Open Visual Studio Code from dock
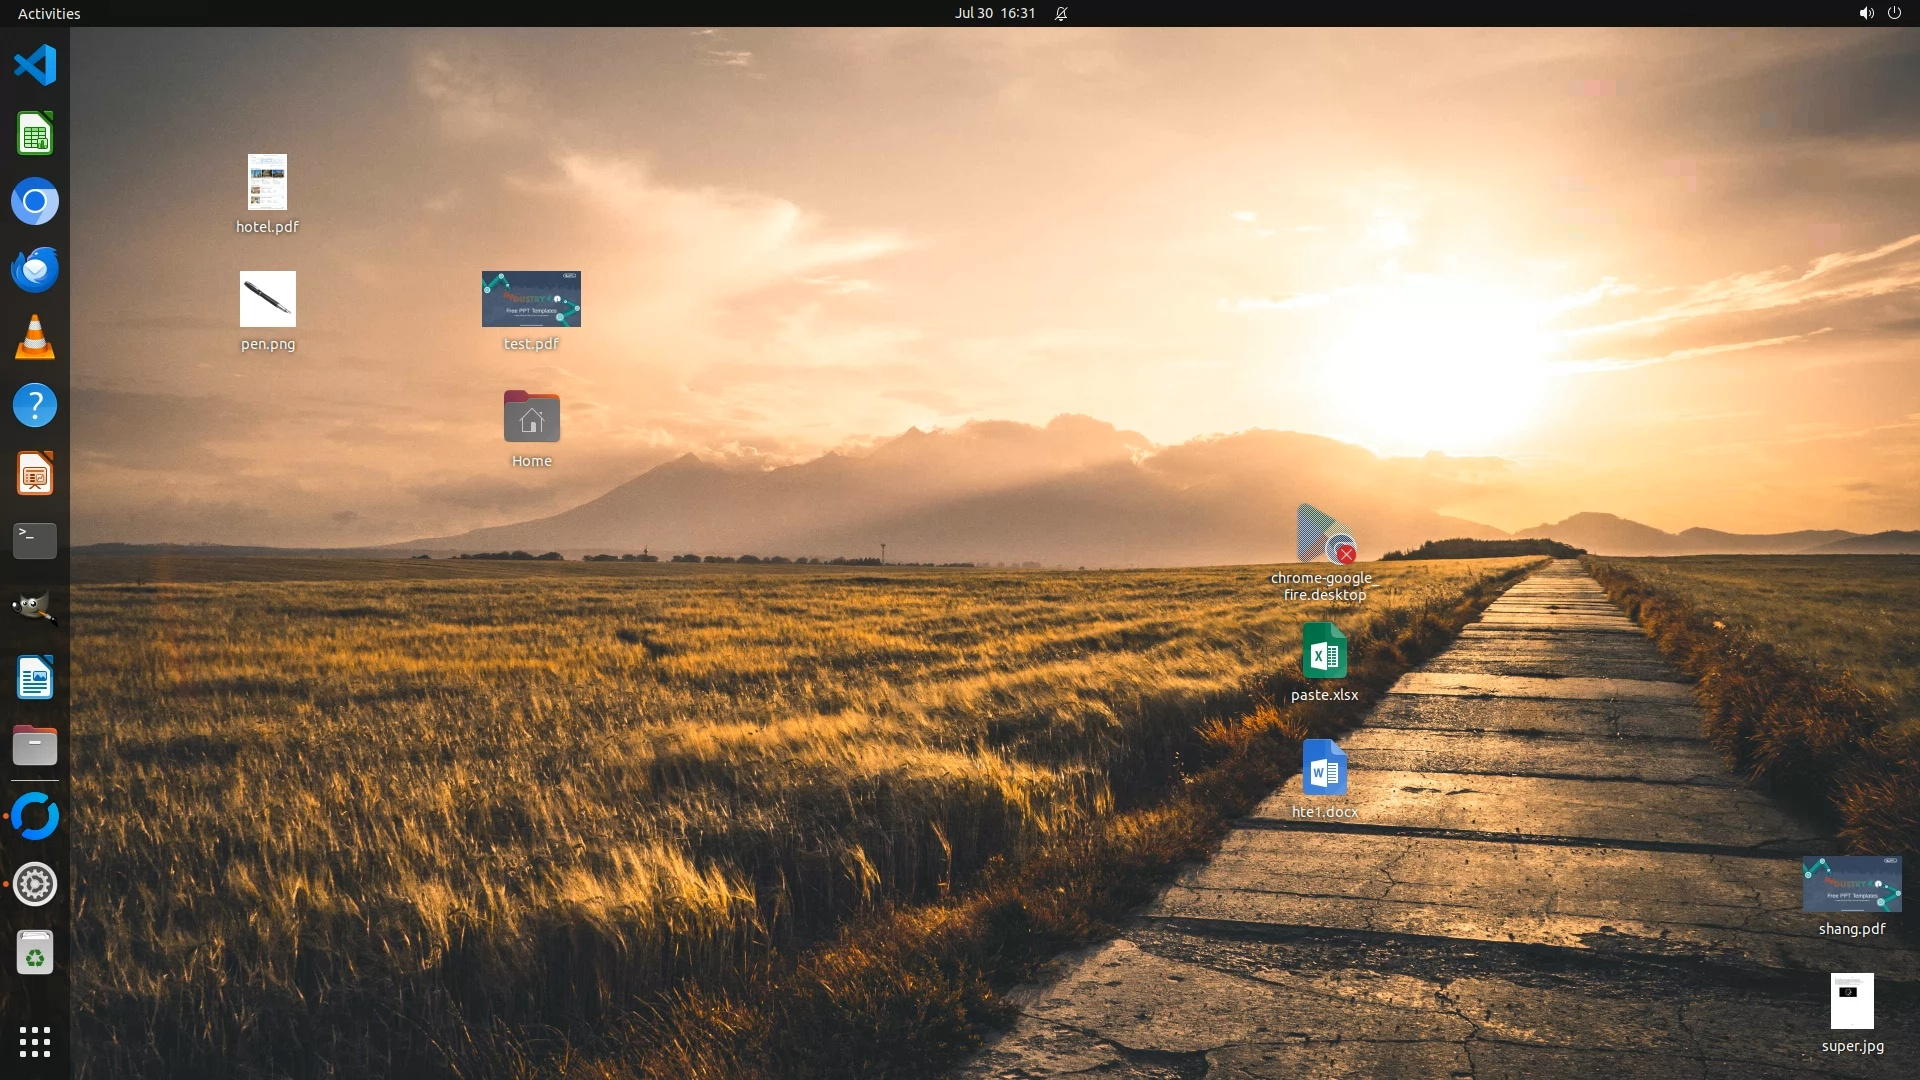Image resolution: width=1920 pixels, height=1080 pixels. point(35,66)
